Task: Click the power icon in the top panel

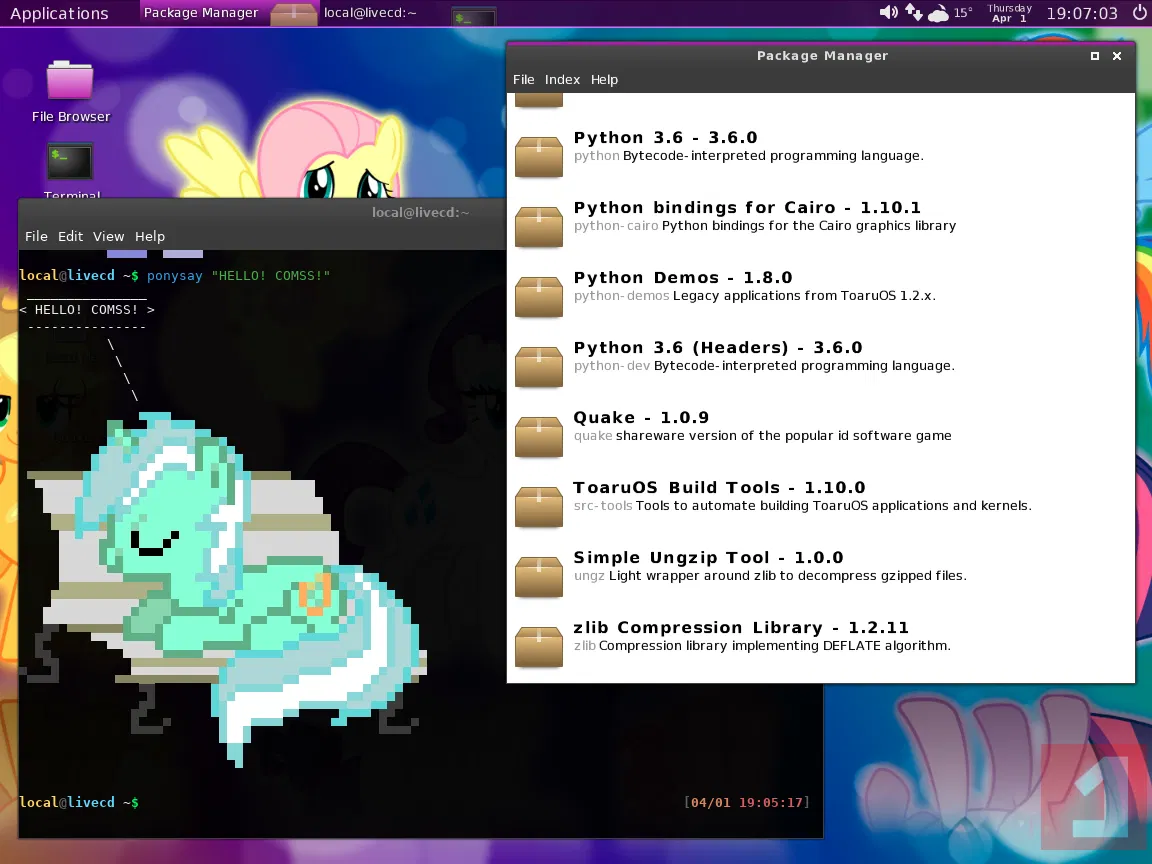Action: pos(1139,12)
